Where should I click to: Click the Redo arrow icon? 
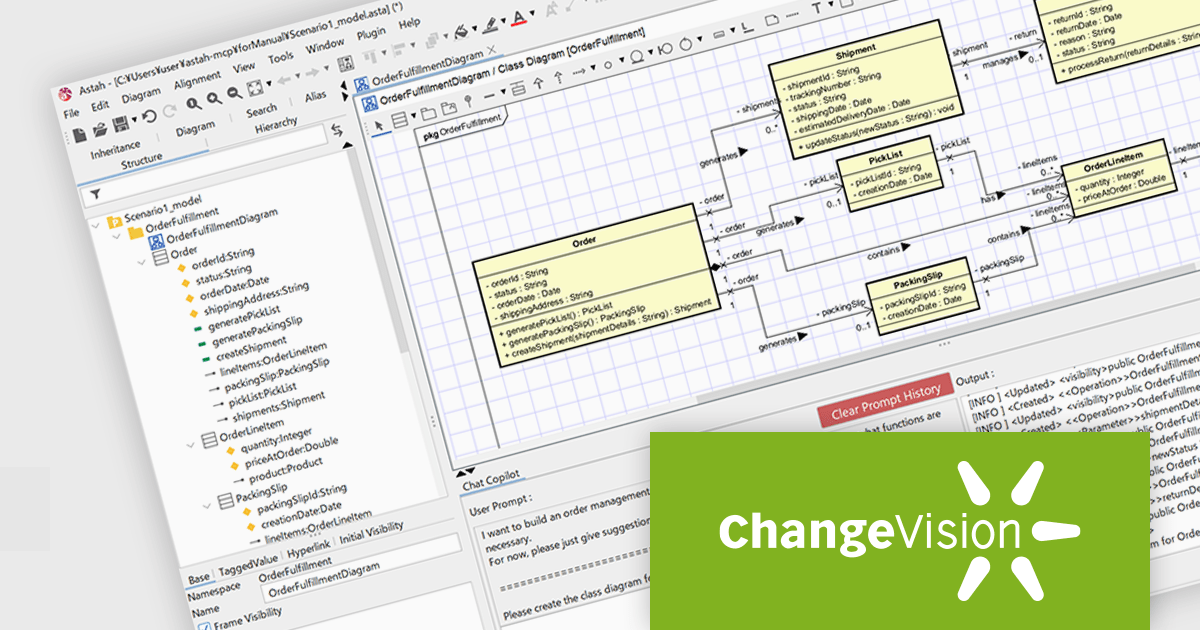click(169, 111)
